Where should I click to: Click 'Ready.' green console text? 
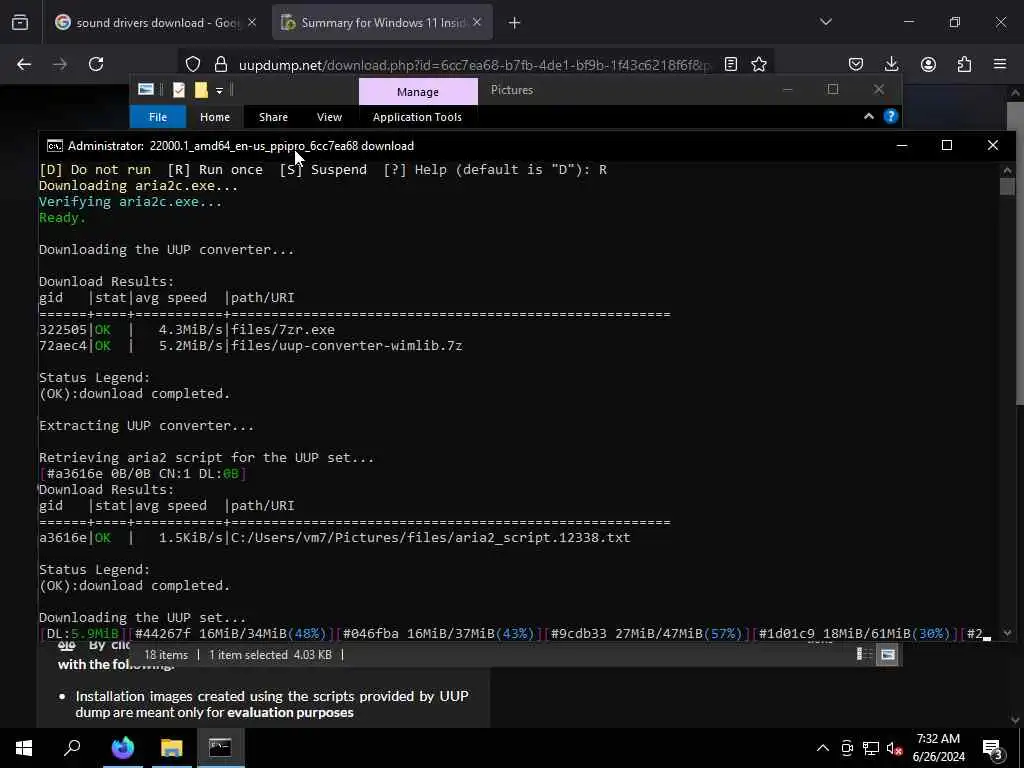coord(63,217)
